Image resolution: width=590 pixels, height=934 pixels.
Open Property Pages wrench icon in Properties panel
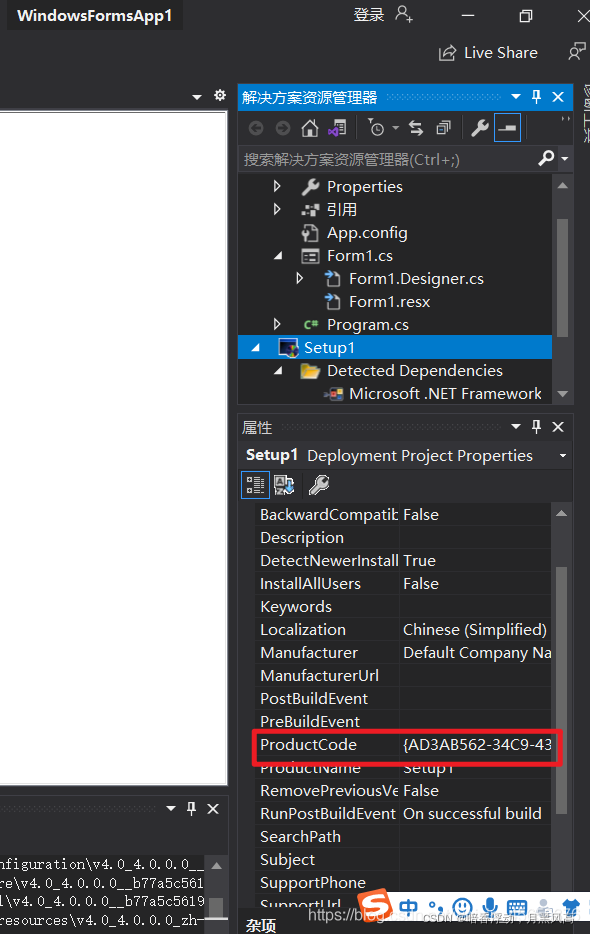tap(319, 485)
